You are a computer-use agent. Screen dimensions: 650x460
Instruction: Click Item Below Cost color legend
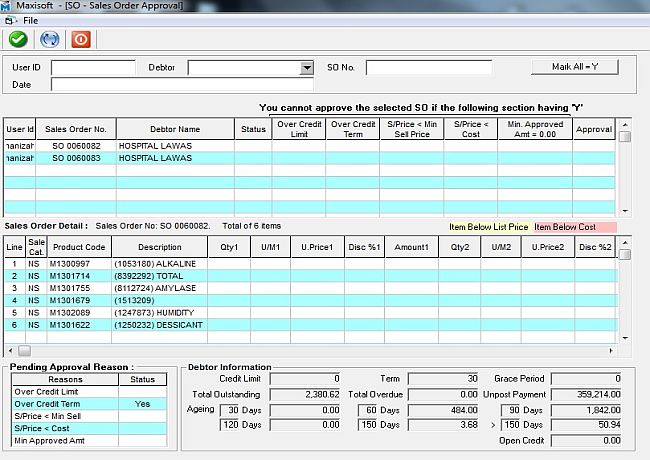tap(574, 226)
